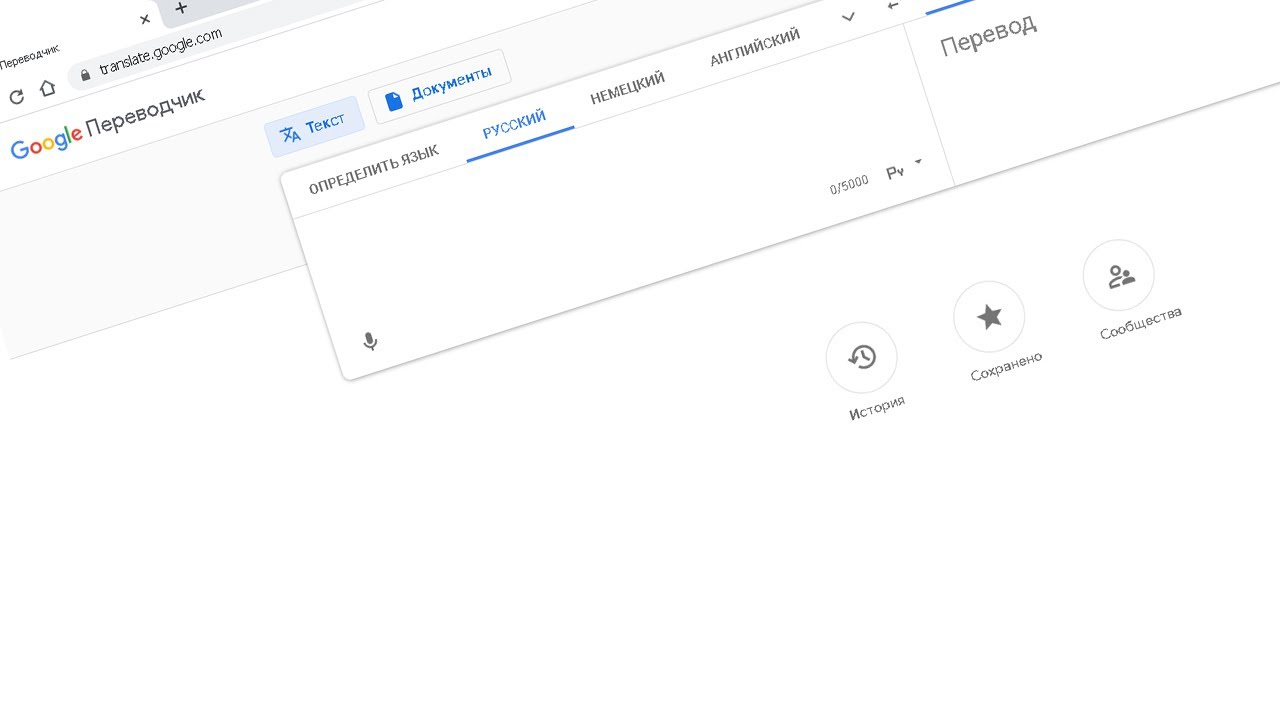Click the lock icon in the address bar
This screenshot has width=1280, height=720.
pos(85,74)
